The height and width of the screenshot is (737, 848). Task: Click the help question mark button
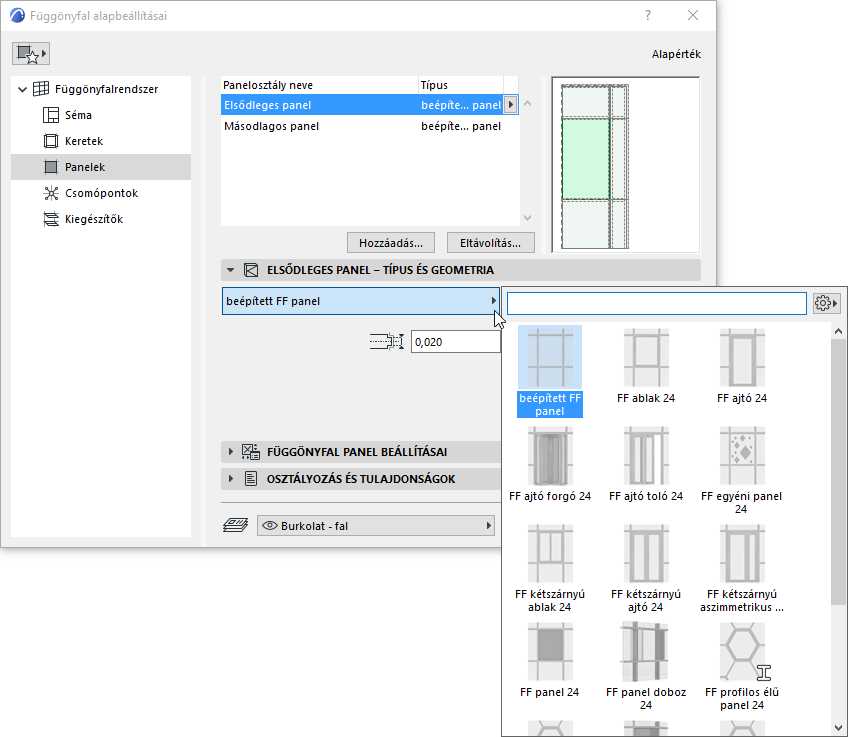(x=647, y=15)
